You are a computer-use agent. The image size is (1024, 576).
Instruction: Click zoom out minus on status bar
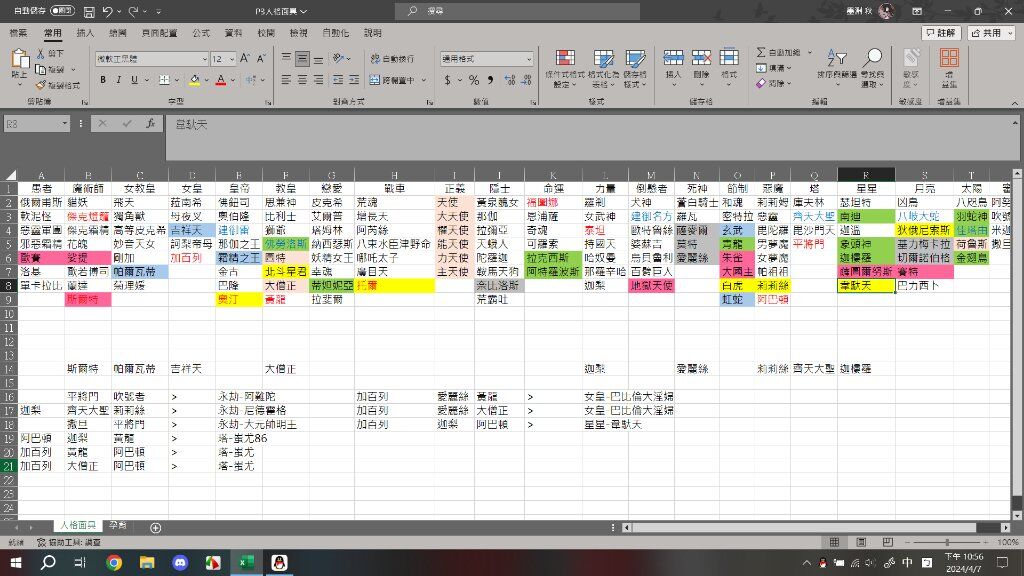tap(908, 542)
